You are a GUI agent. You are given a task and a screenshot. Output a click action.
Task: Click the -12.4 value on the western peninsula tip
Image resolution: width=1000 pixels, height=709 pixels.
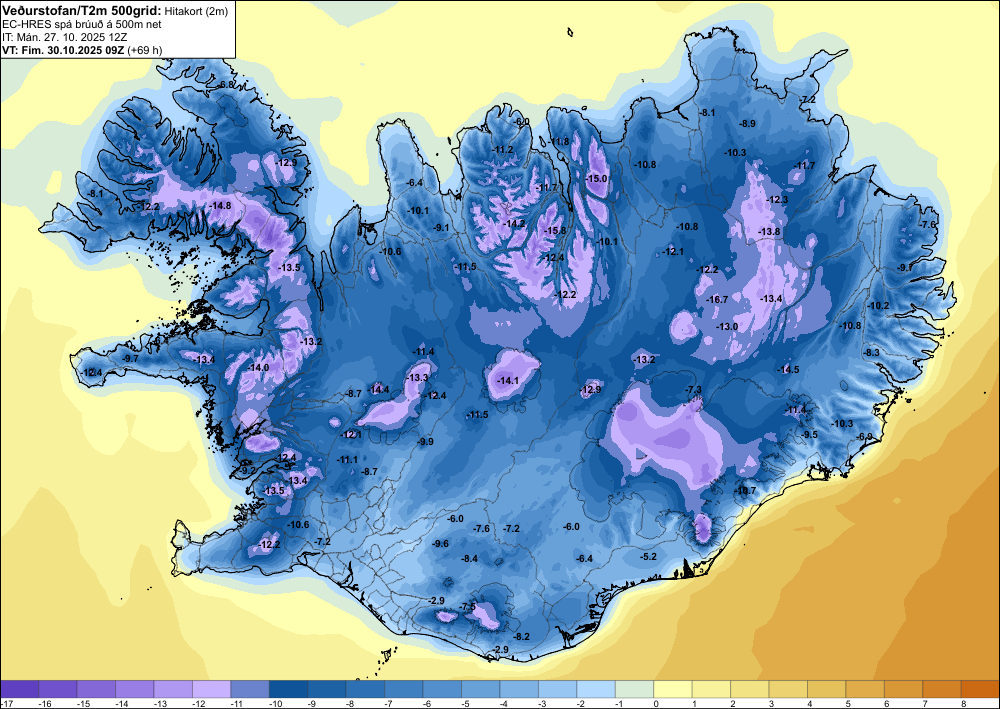92,373
